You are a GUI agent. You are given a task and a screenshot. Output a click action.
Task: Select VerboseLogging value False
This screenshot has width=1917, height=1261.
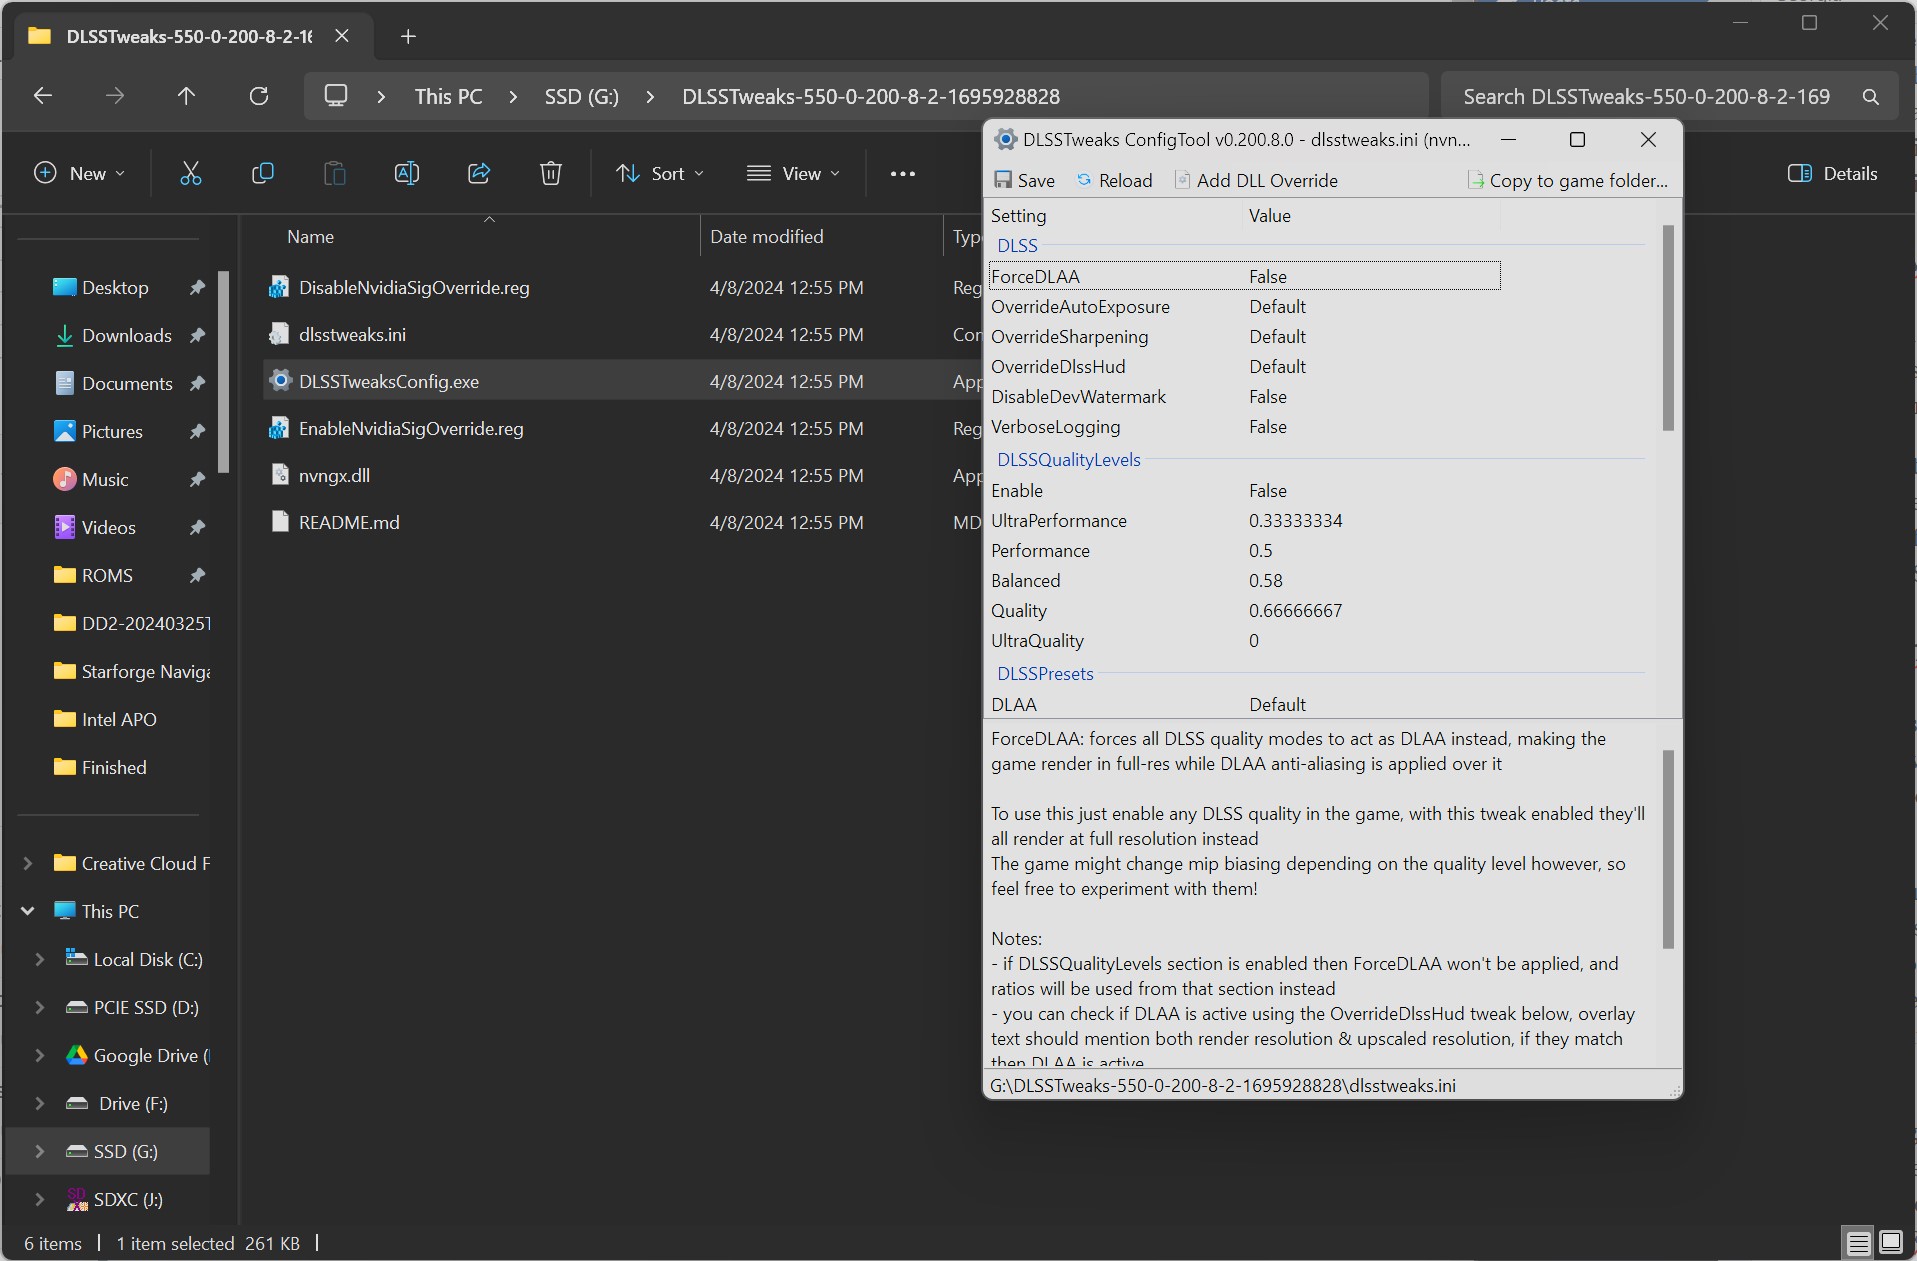[1267, 426]
